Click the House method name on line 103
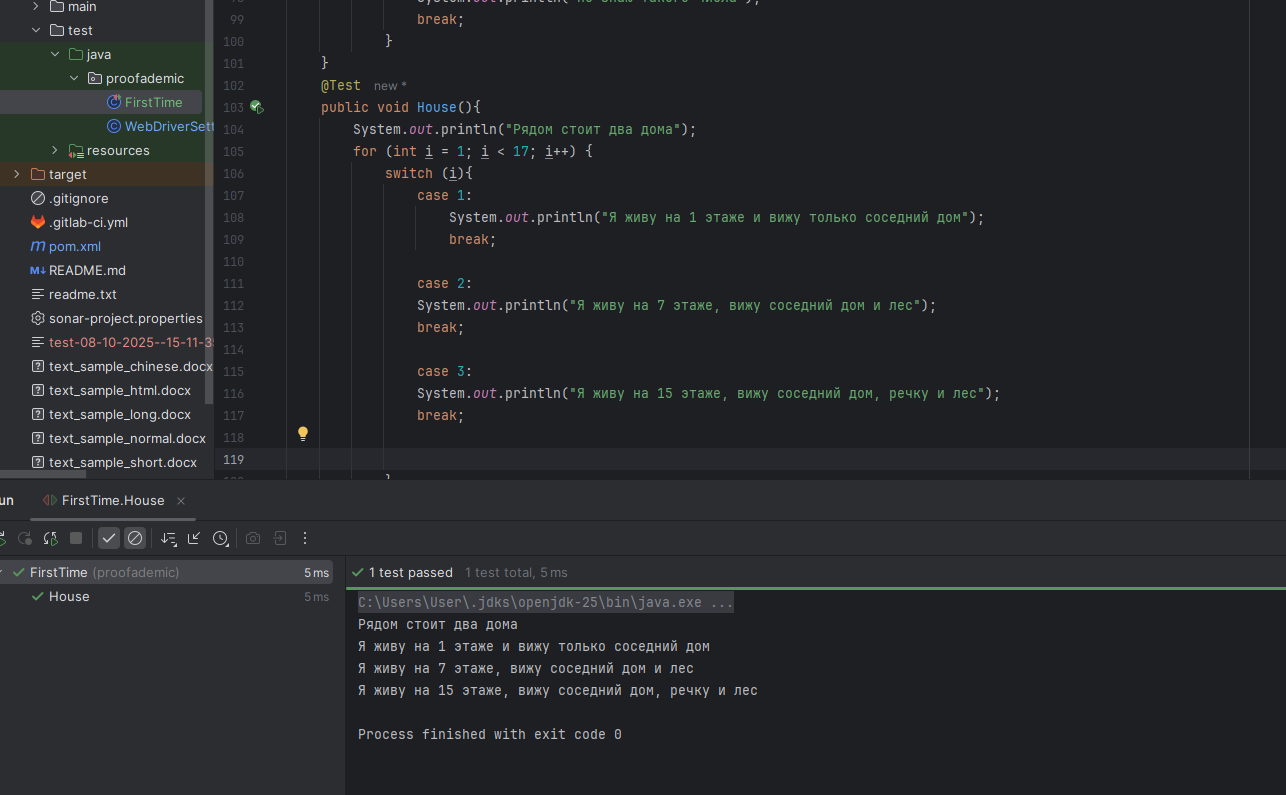1286x795 pixels. pos(437,107)
